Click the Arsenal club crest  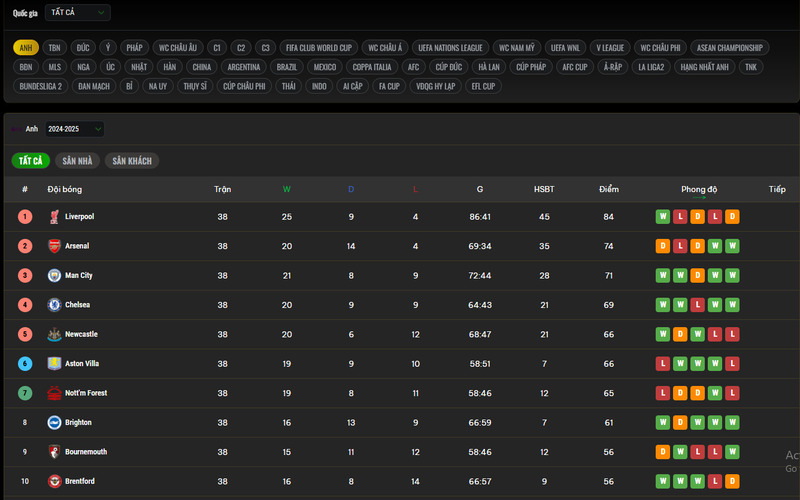54,246
